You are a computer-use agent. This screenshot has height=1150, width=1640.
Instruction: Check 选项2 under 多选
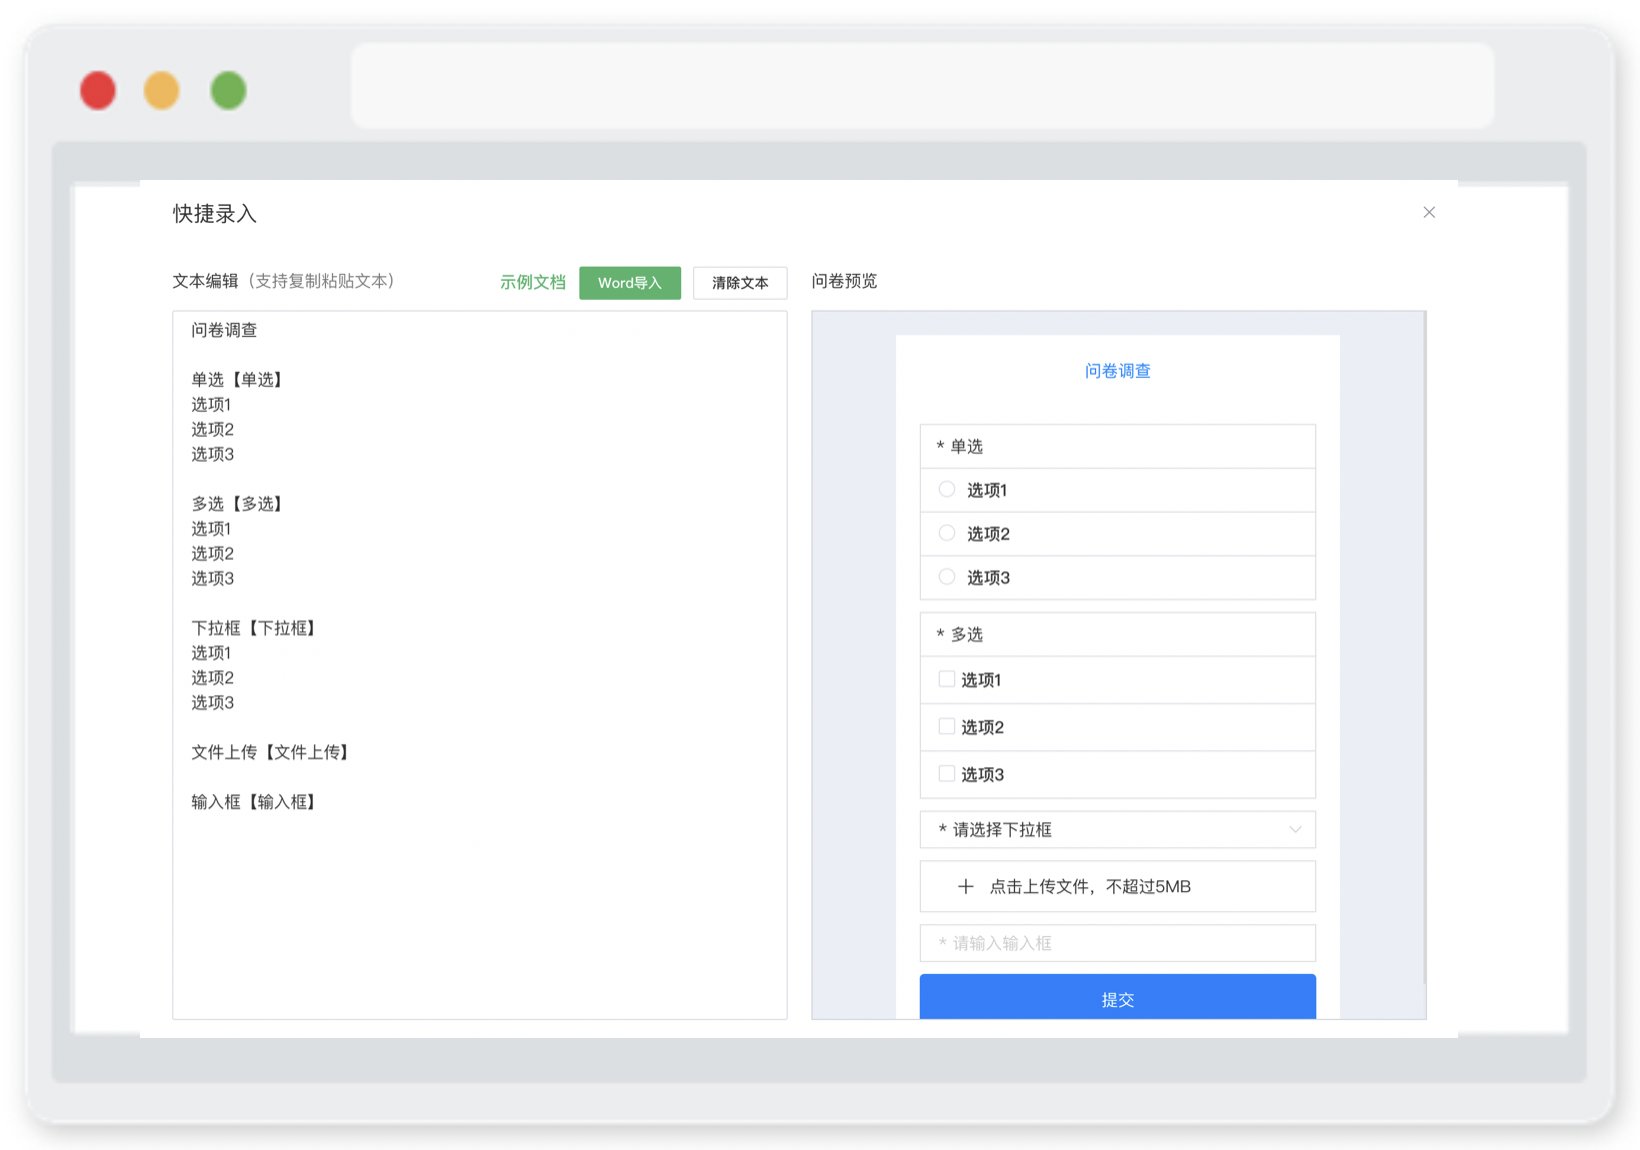[946, 726]
